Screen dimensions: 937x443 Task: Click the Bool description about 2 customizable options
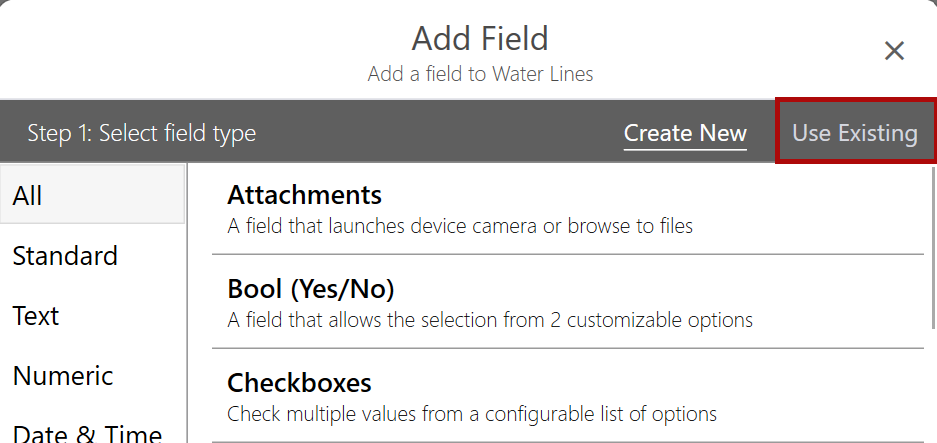click(x=490, y=321)
